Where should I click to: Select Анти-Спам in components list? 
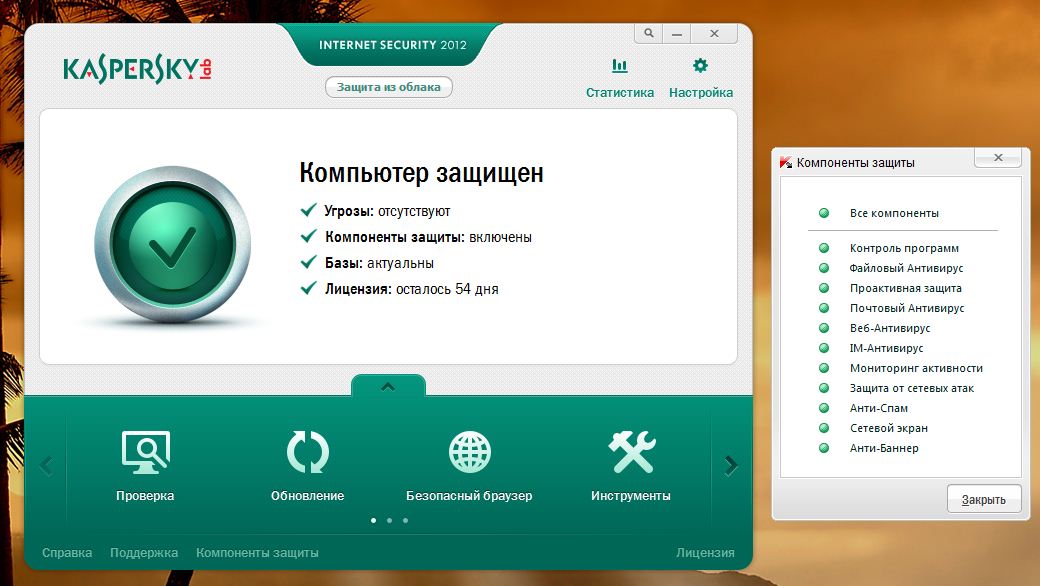pos(879,408)
